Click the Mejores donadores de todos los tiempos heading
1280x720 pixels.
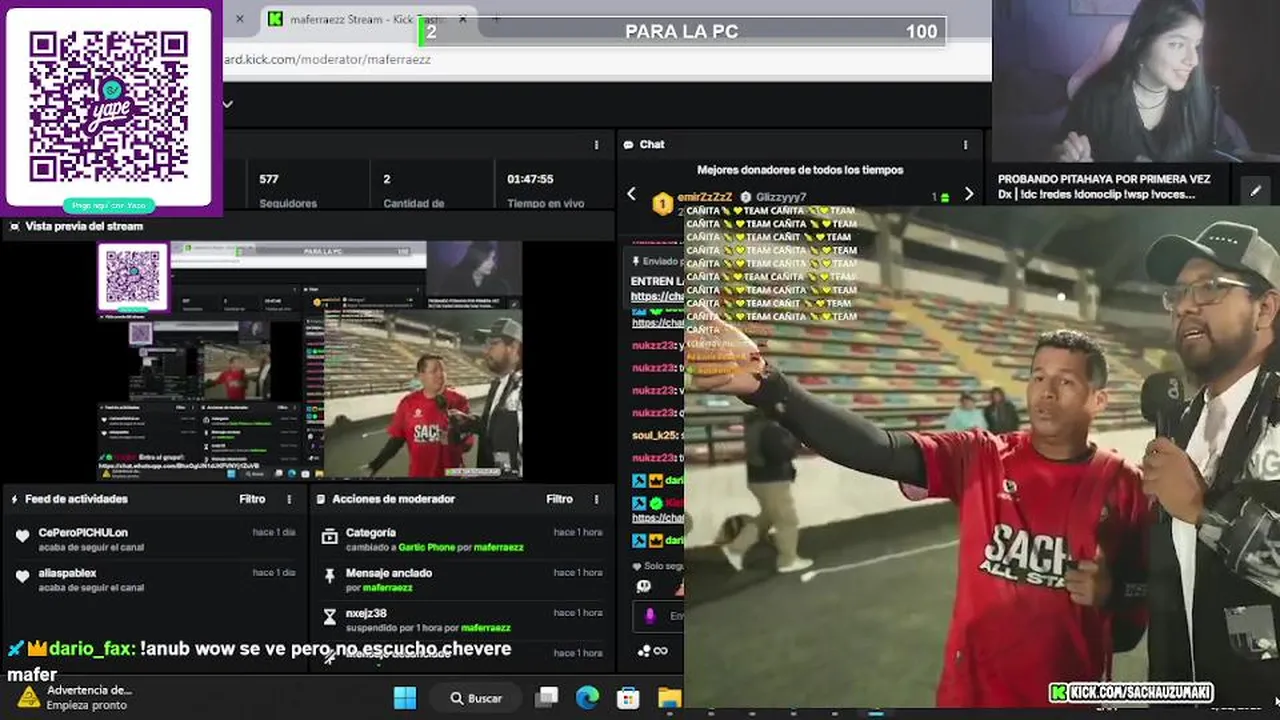point(800,170)
